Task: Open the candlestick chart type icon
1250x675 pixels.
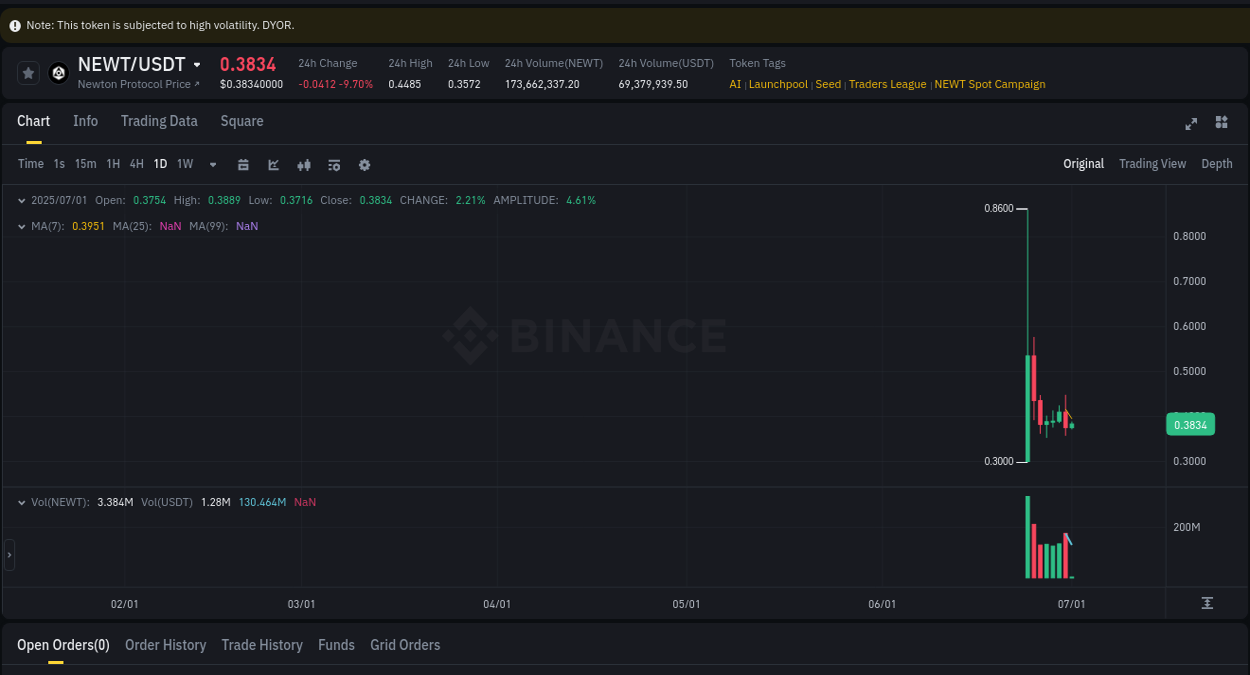Action: click(x=304, y=164)
